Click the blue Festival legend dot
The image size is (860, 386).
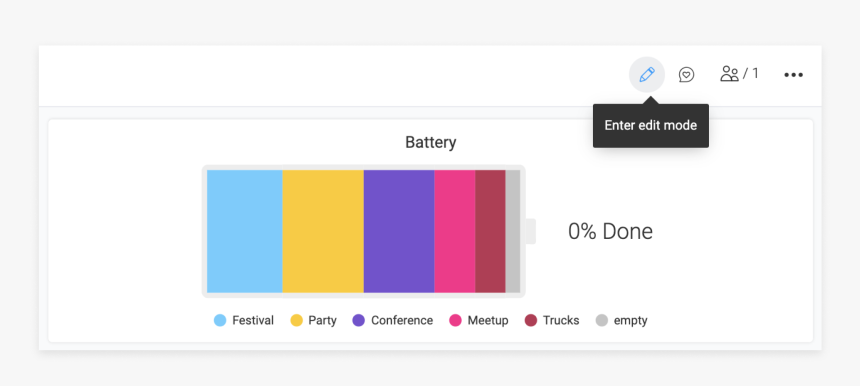pyautogui.click(x=220, y=320)
